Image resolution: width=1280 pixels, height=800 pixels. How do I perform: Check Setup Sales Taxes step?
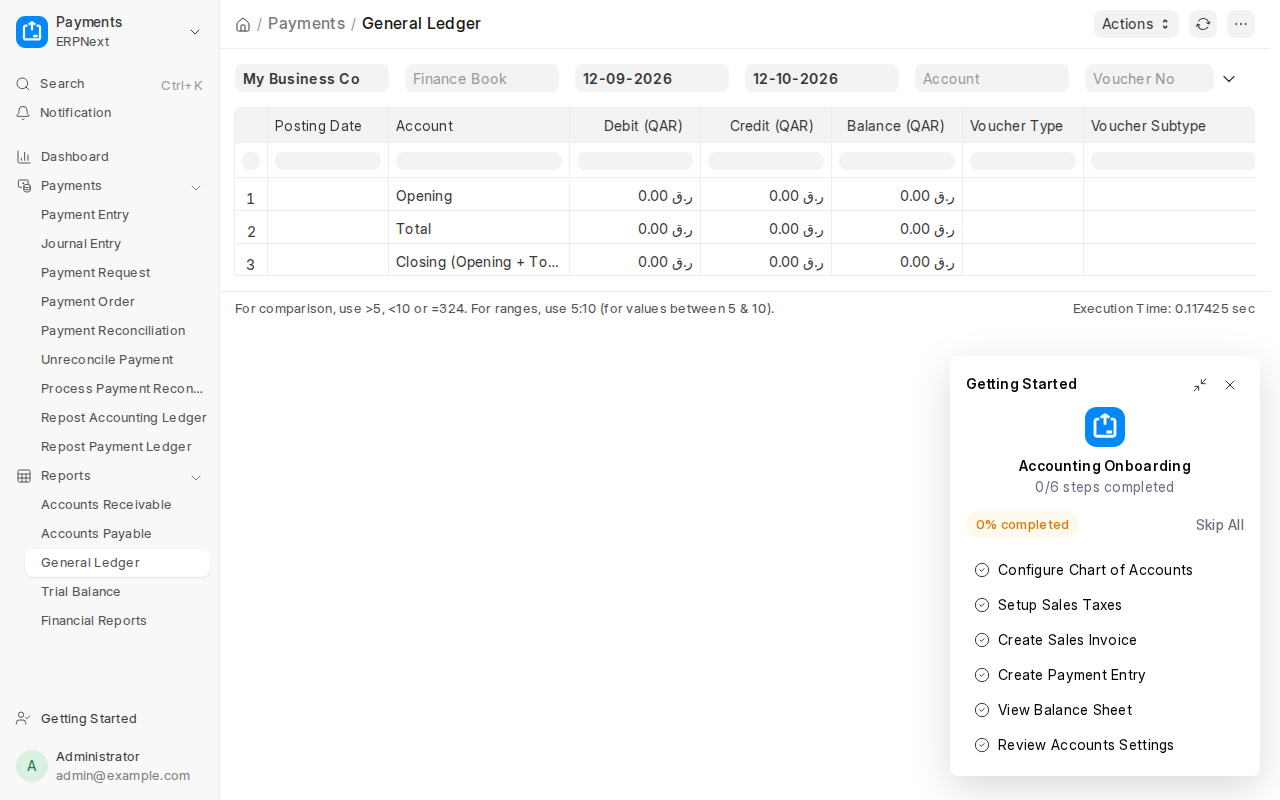tap(982, 605)
